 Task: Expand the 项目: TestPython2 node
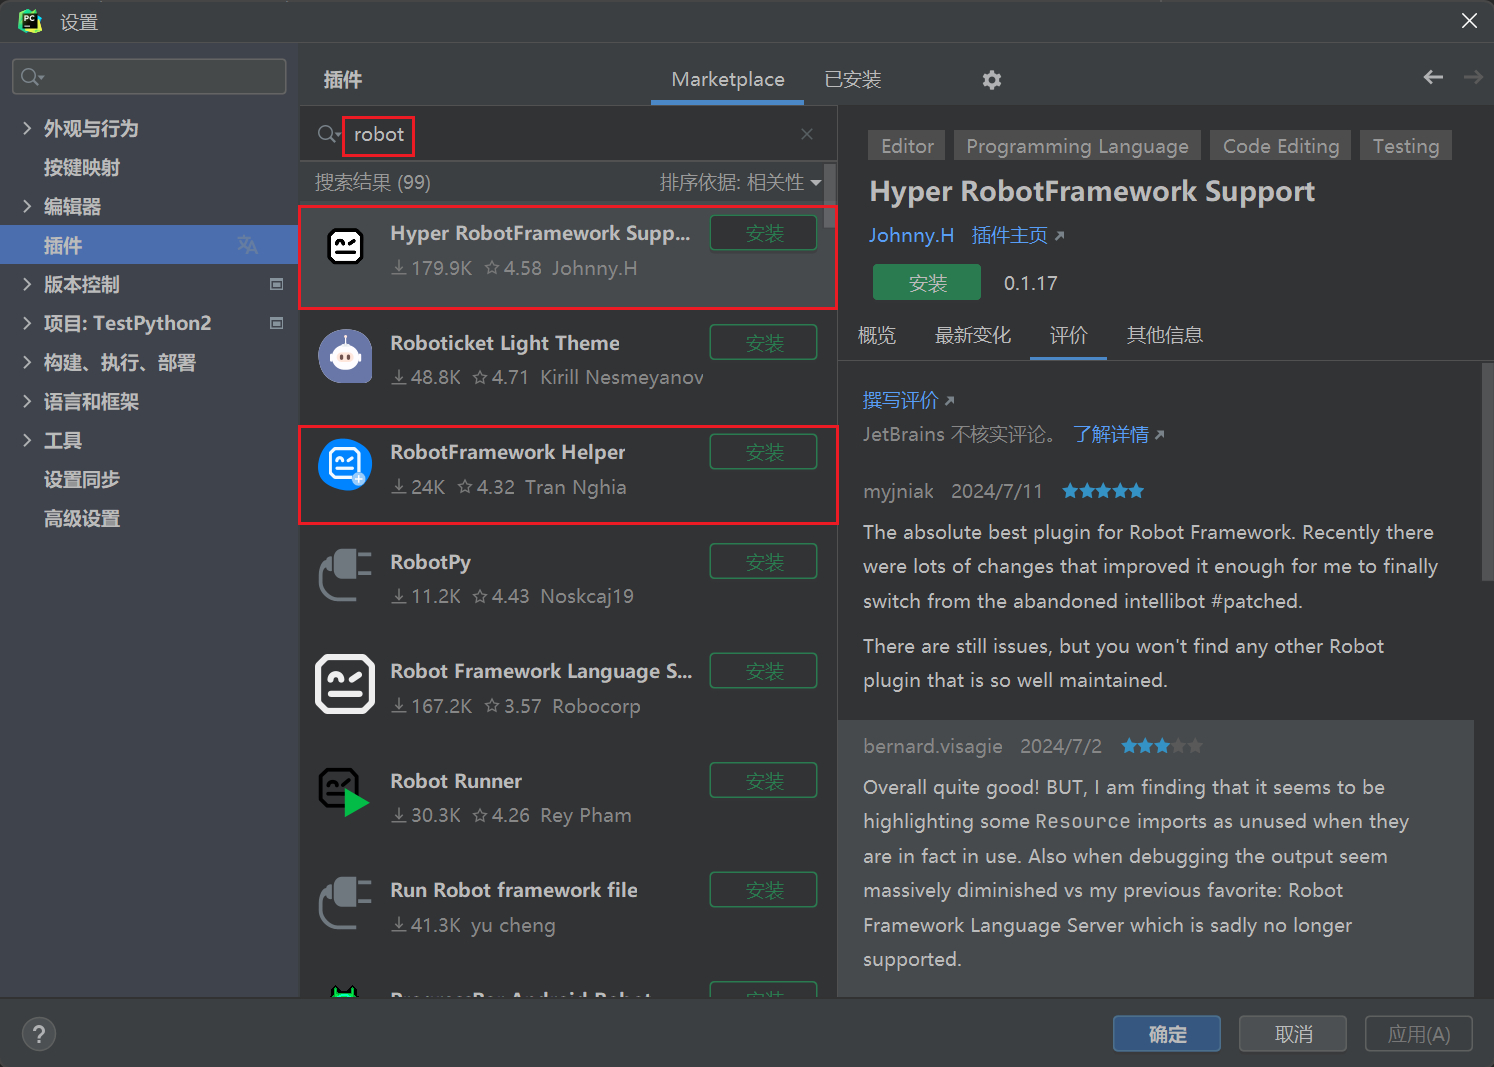pos(27,323)
